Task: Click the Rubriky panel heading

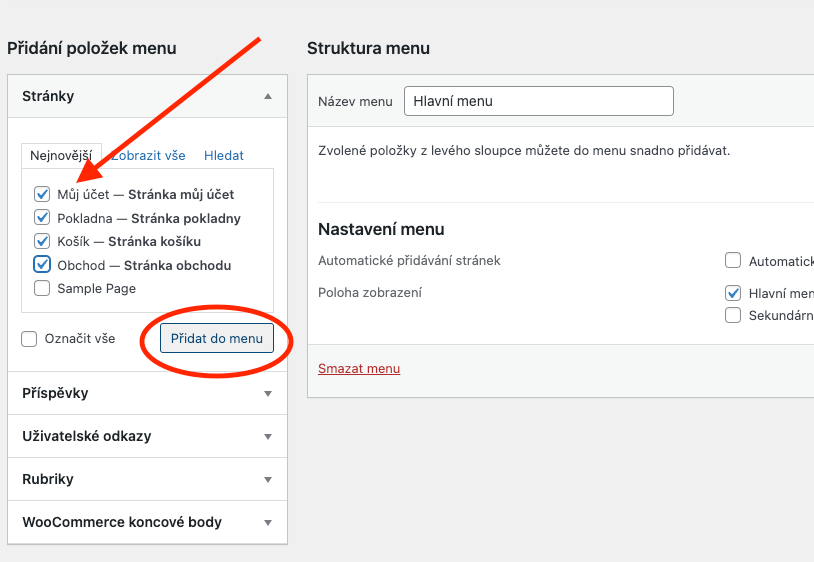Action: click(x=48, y=479)
